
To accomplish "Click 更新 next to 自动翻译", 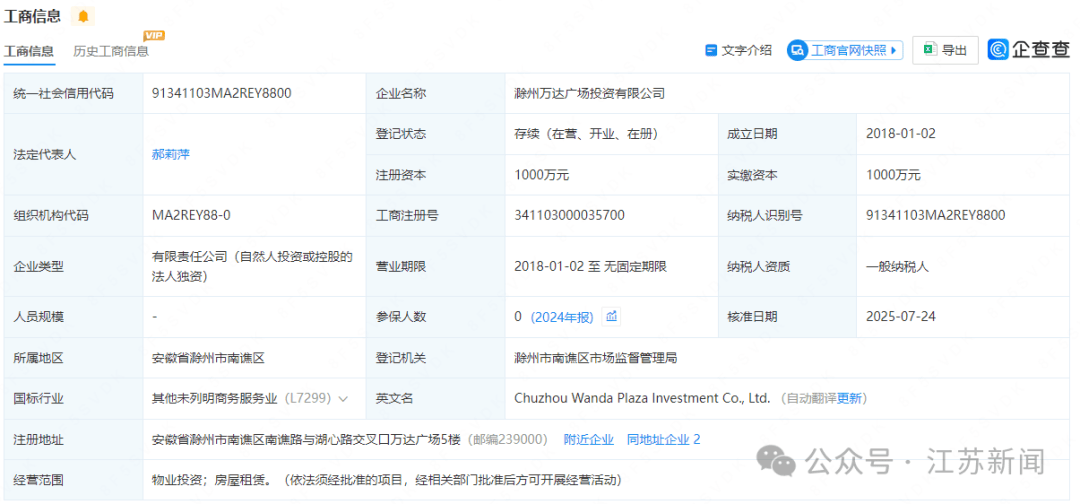I will click(x=849, y=399).
